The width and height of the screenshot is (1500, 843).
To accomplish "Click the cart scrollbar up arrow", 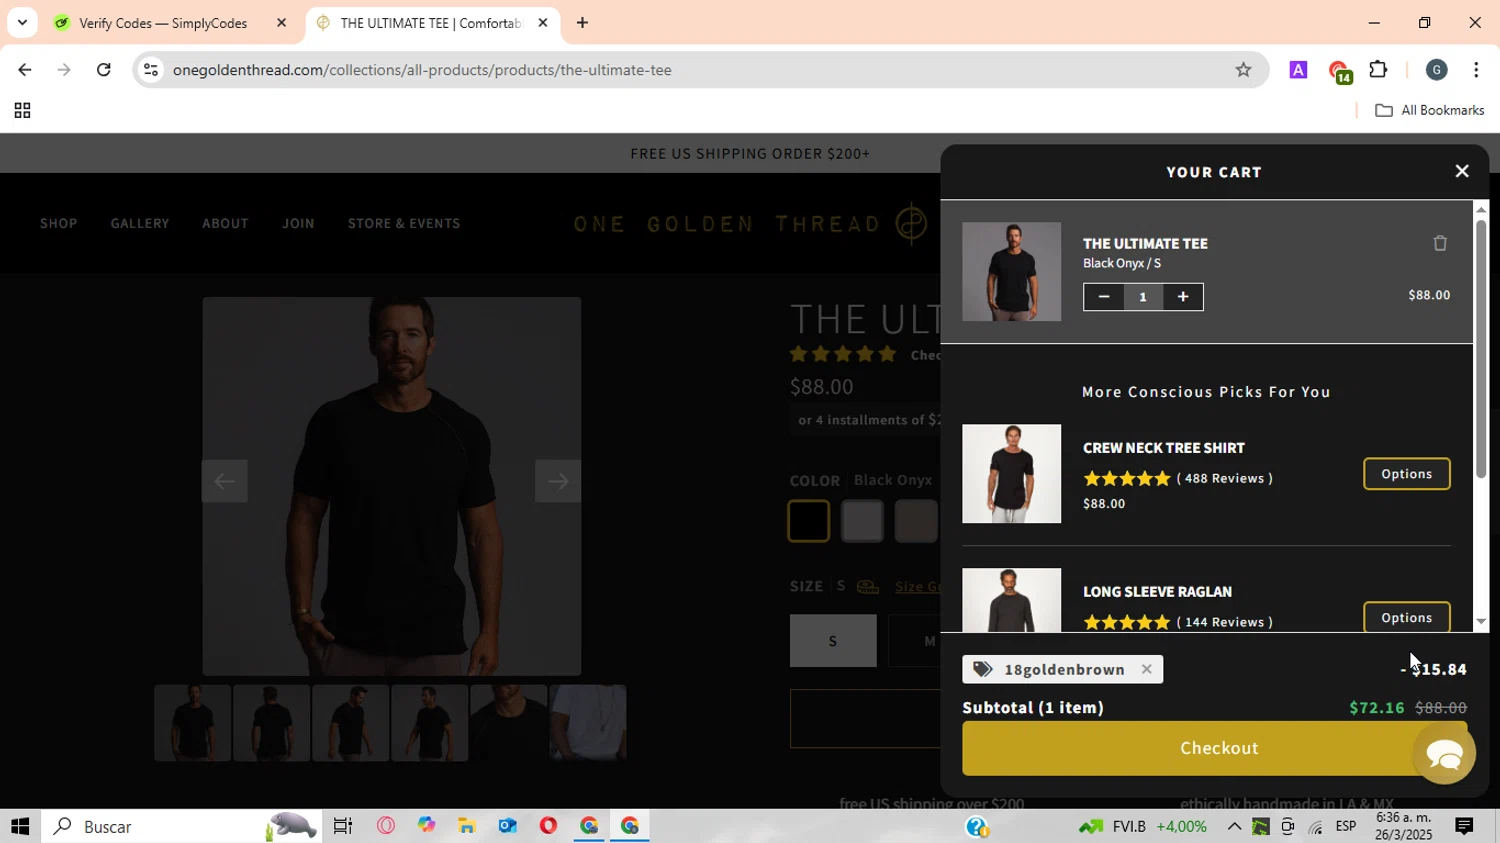I will [x=1481, y=208].
